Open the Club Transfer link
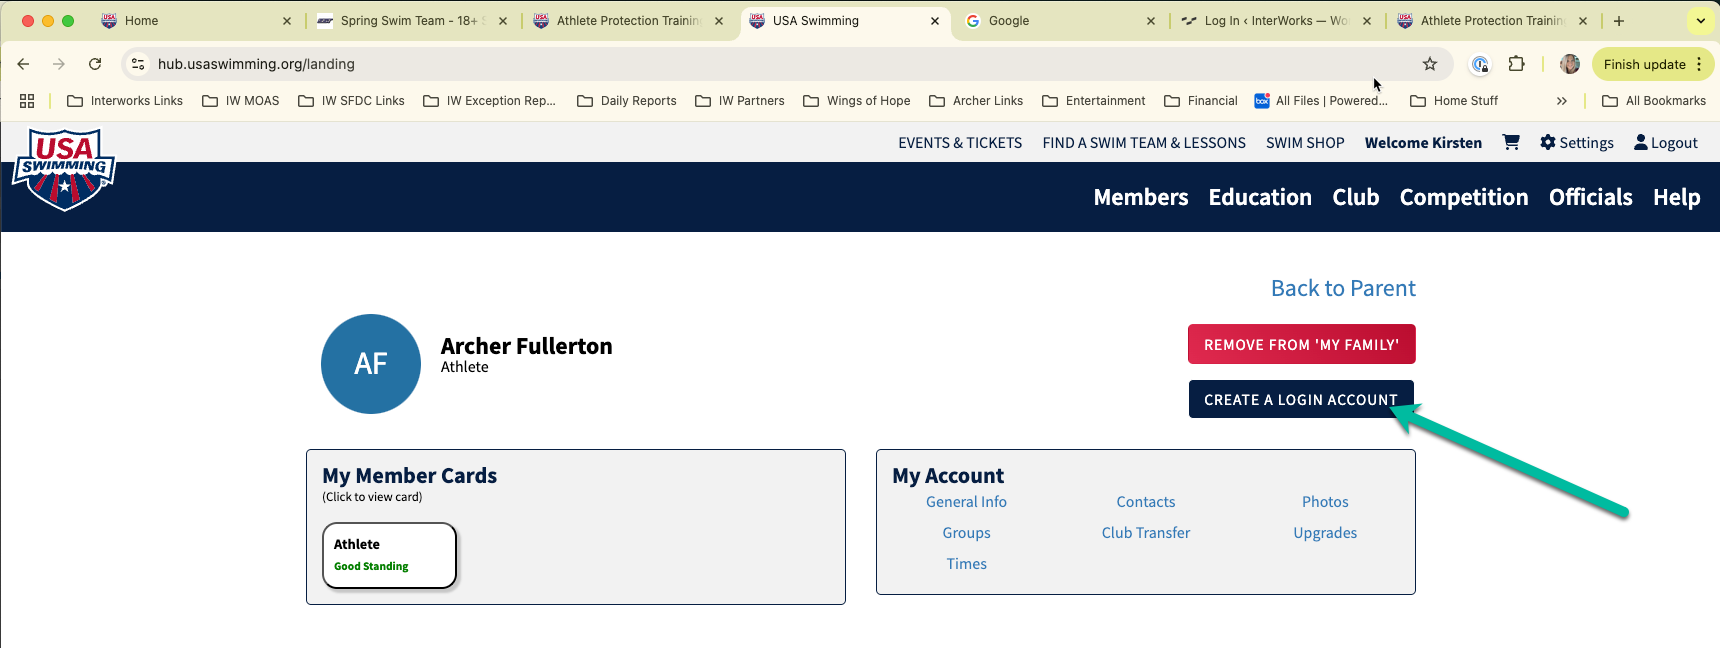Image resolution: width=1720 pixels, height=648 pixels. pos(1145,533)
